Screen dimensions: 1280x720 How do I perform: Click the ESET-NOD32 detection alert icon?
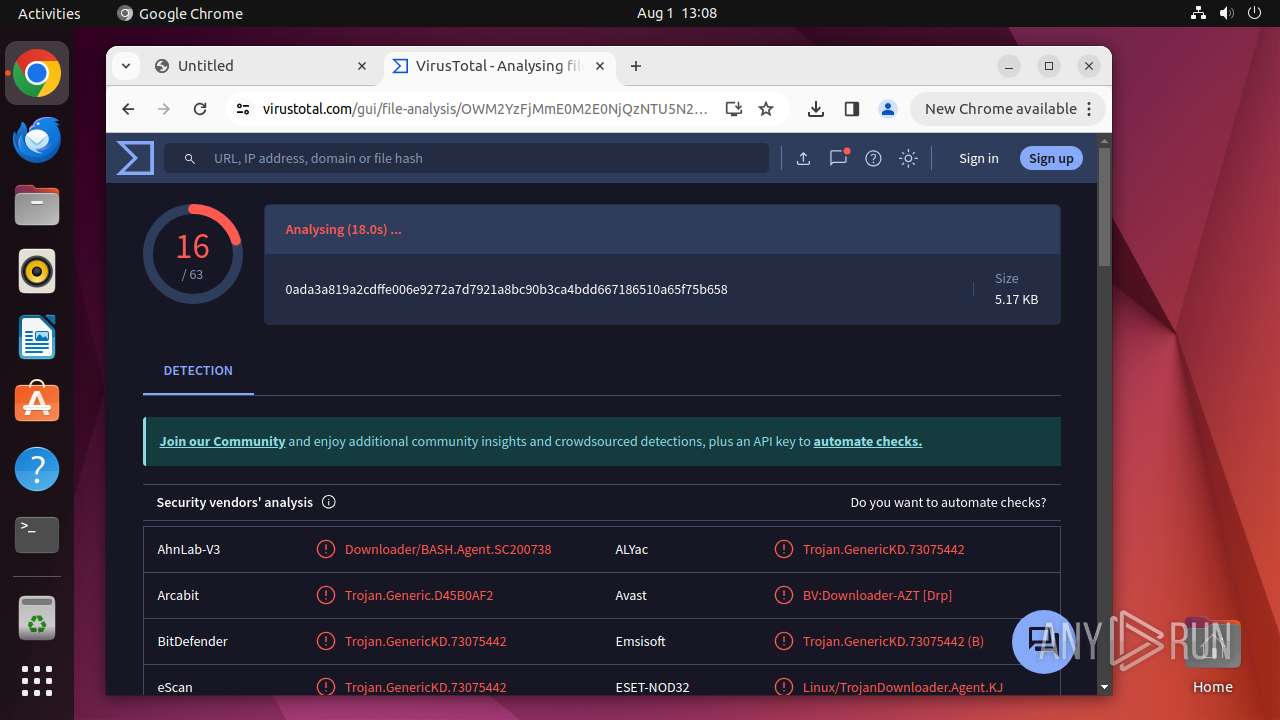pos(784,687)
